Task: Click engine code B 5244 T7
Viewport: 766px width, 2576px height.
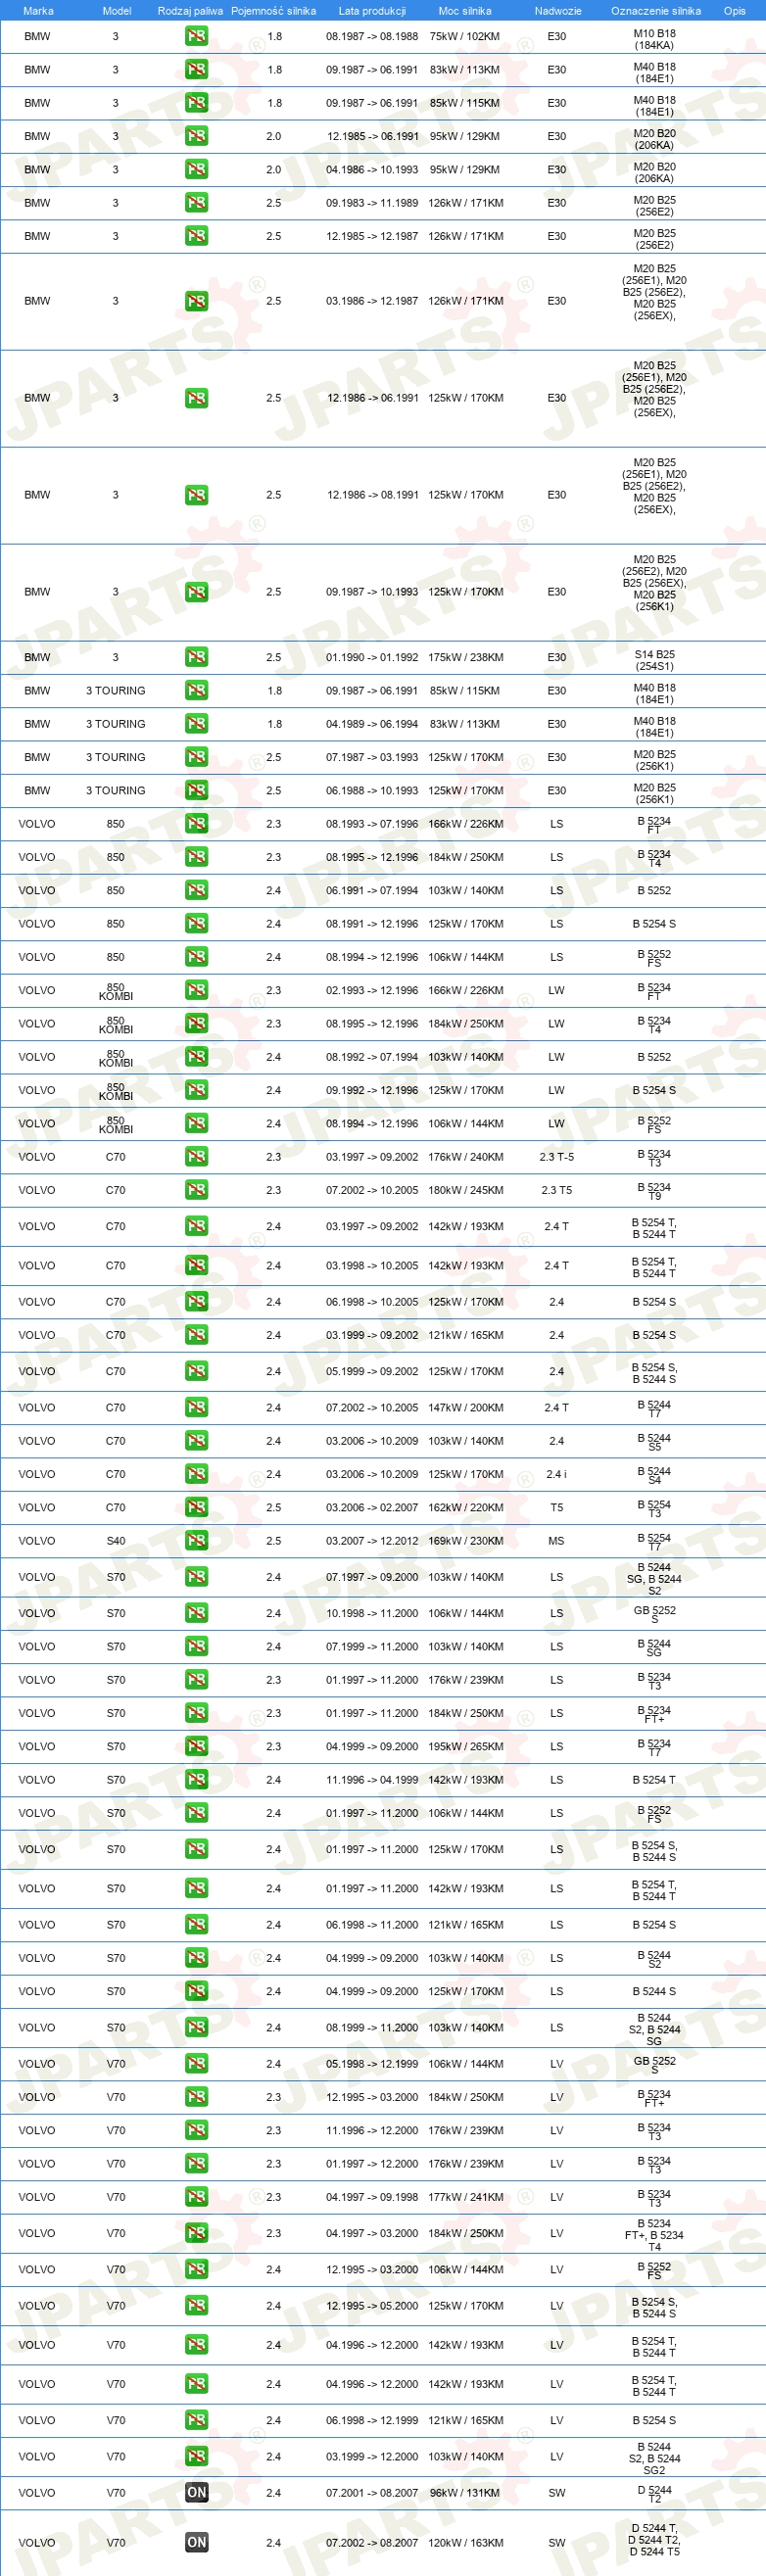Action: [654, 1409]
